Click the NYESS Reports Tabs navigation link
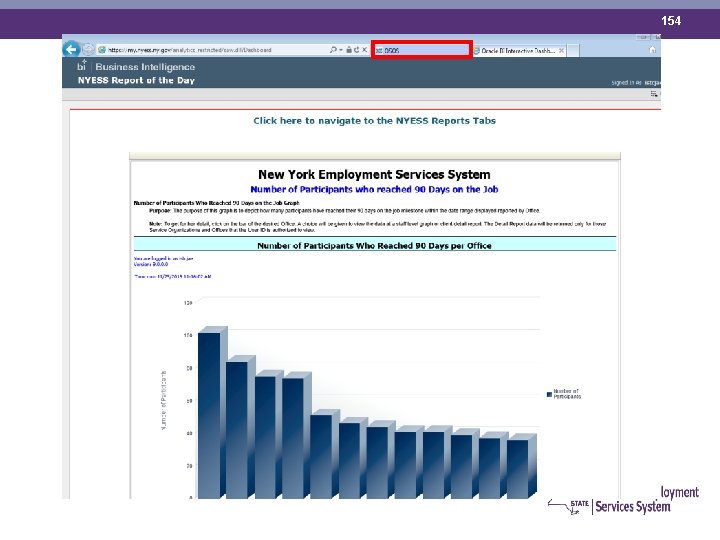 point(374,121)
